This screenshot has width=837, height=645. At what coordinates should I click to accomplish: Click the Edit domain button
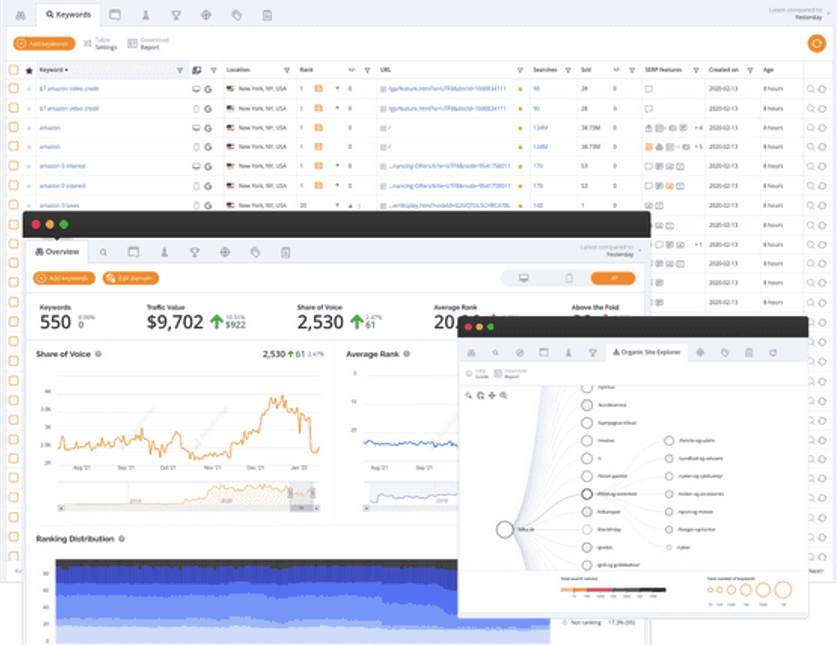(131, 278)
